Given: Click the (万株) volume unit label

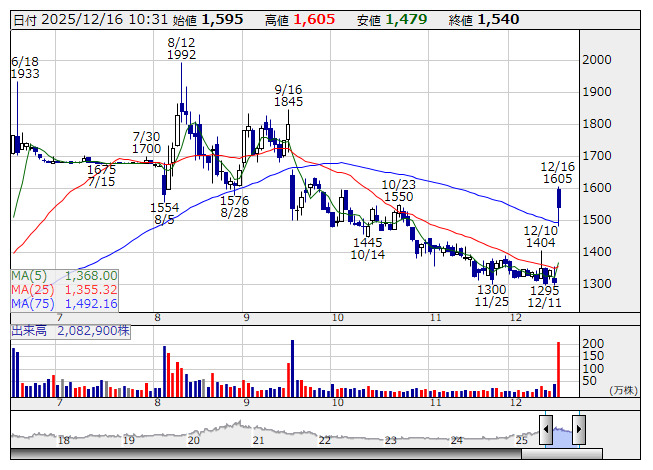Looking at the screenshot, I should pos(623,390).
